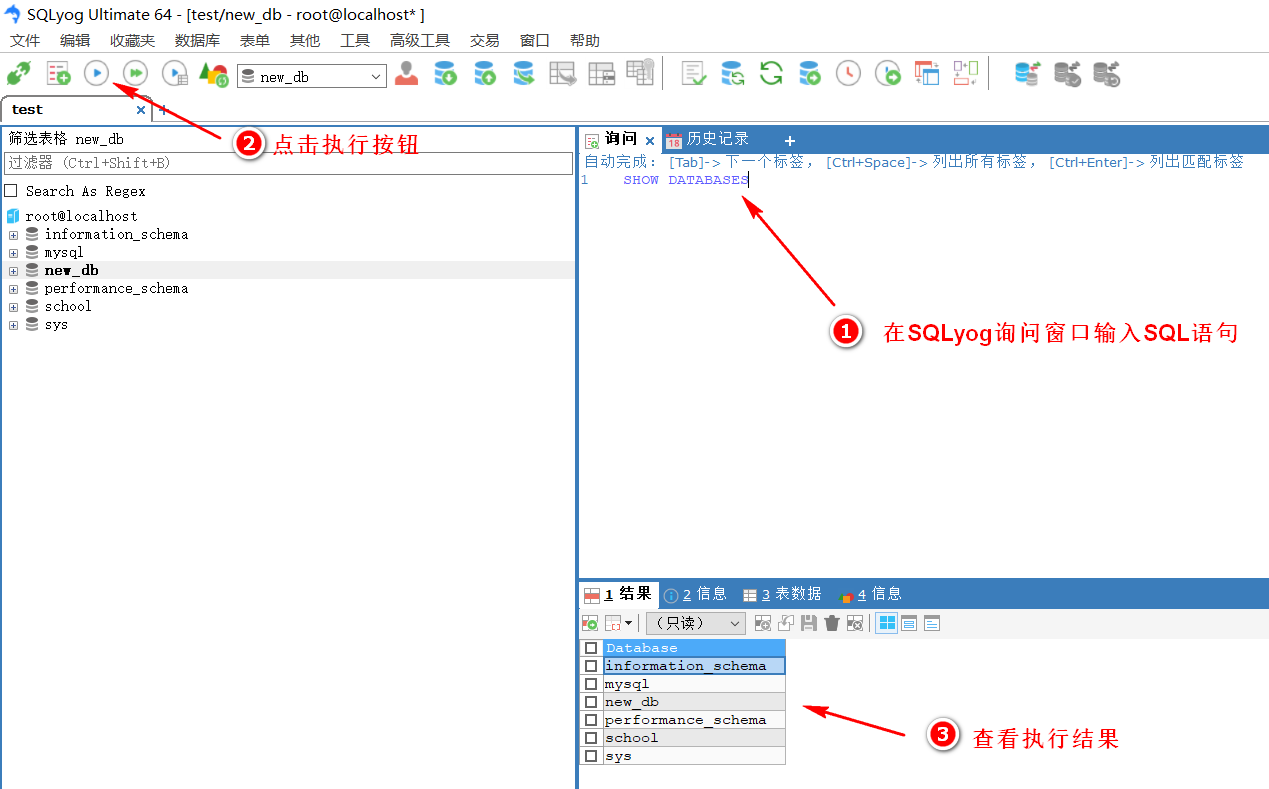Switch to the 2 信息 tab
Image resolution: width=1269 pixels, height=789 pixels.
(695, 594)
